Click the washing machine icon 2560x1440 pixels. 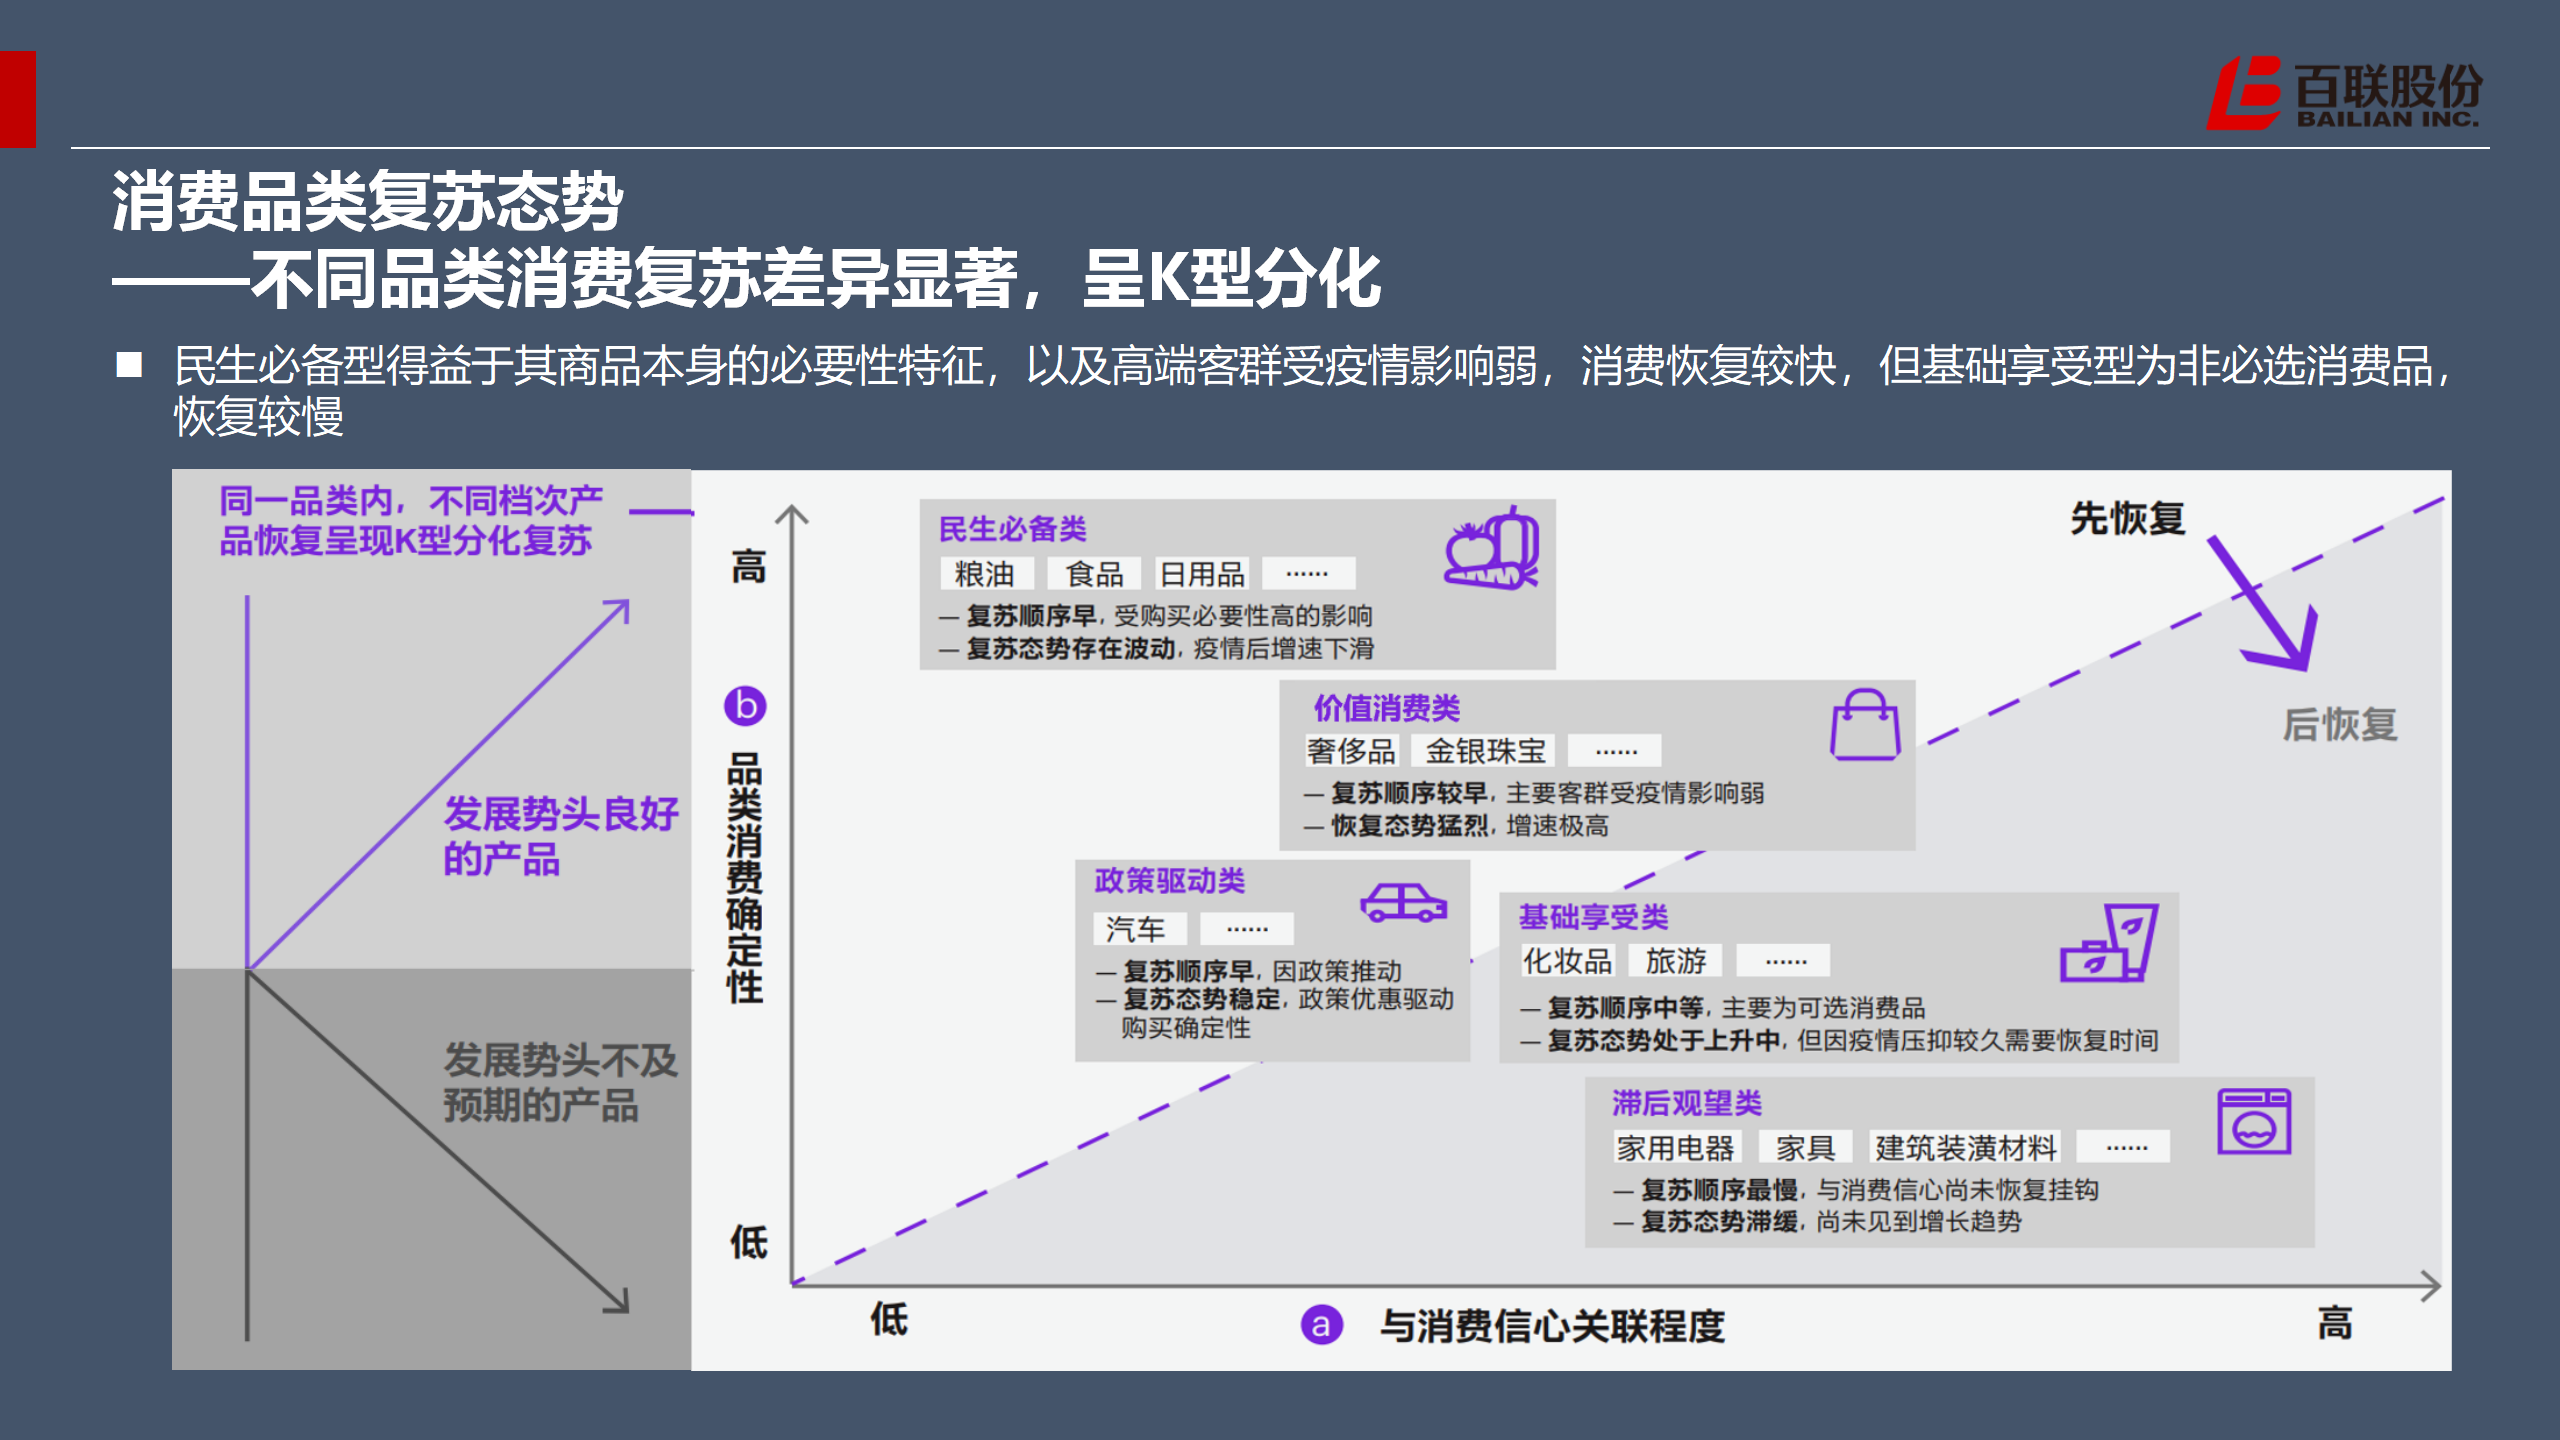click(x=2253, y=1121)
